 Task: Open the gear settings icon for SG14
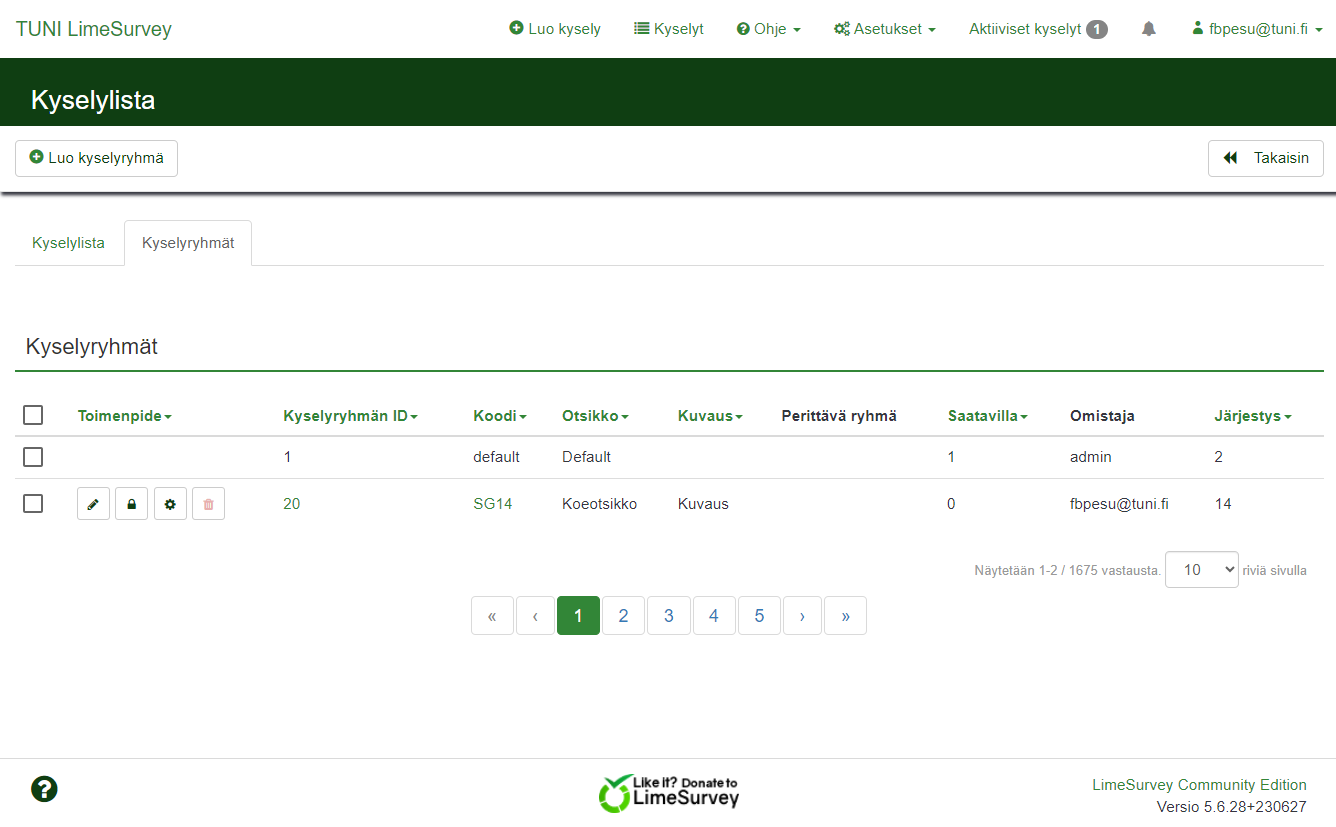click(170, 504)
